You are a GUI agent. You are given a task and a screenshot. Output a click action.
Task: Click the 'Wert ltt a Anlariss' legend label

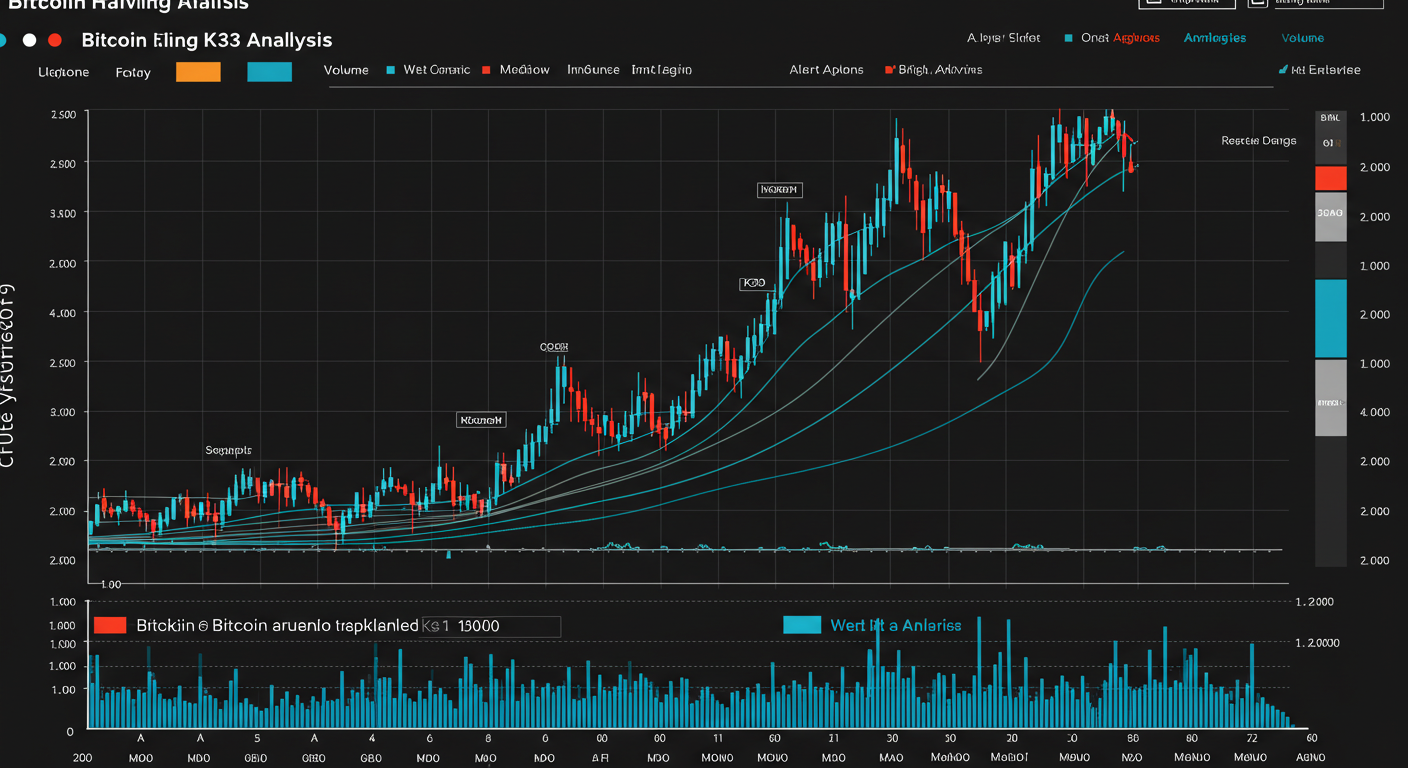(x=896, y=625)
